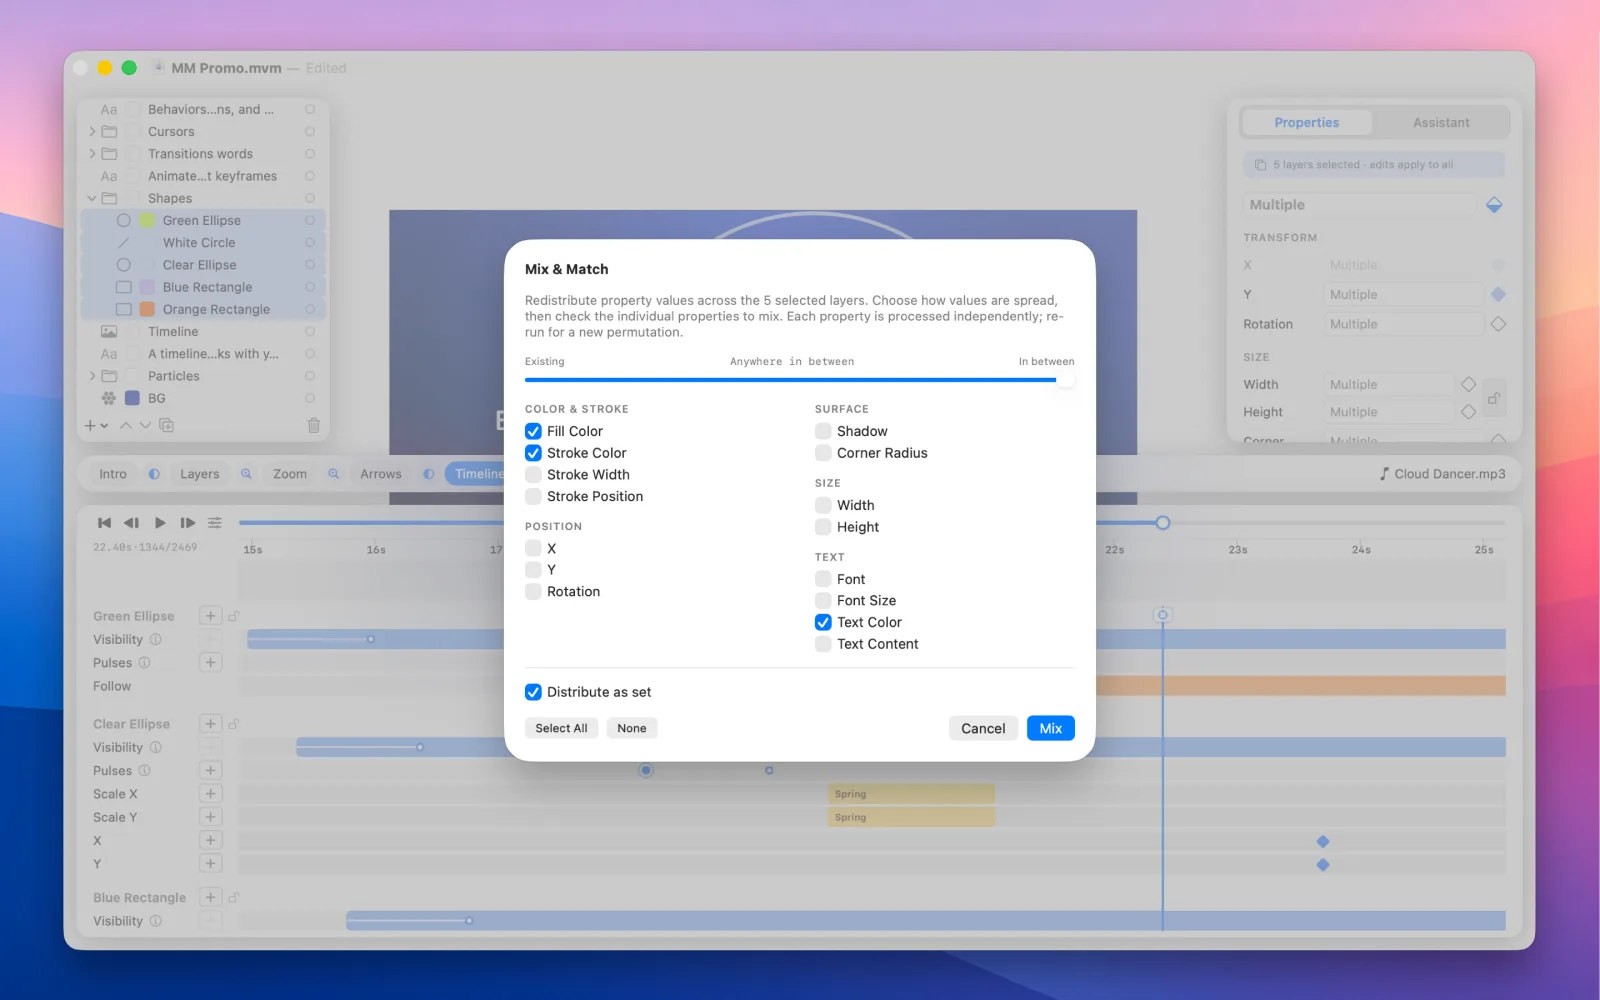Click the Mix button
This screenshot has width=1600, height=1000.
[1050, 728]
